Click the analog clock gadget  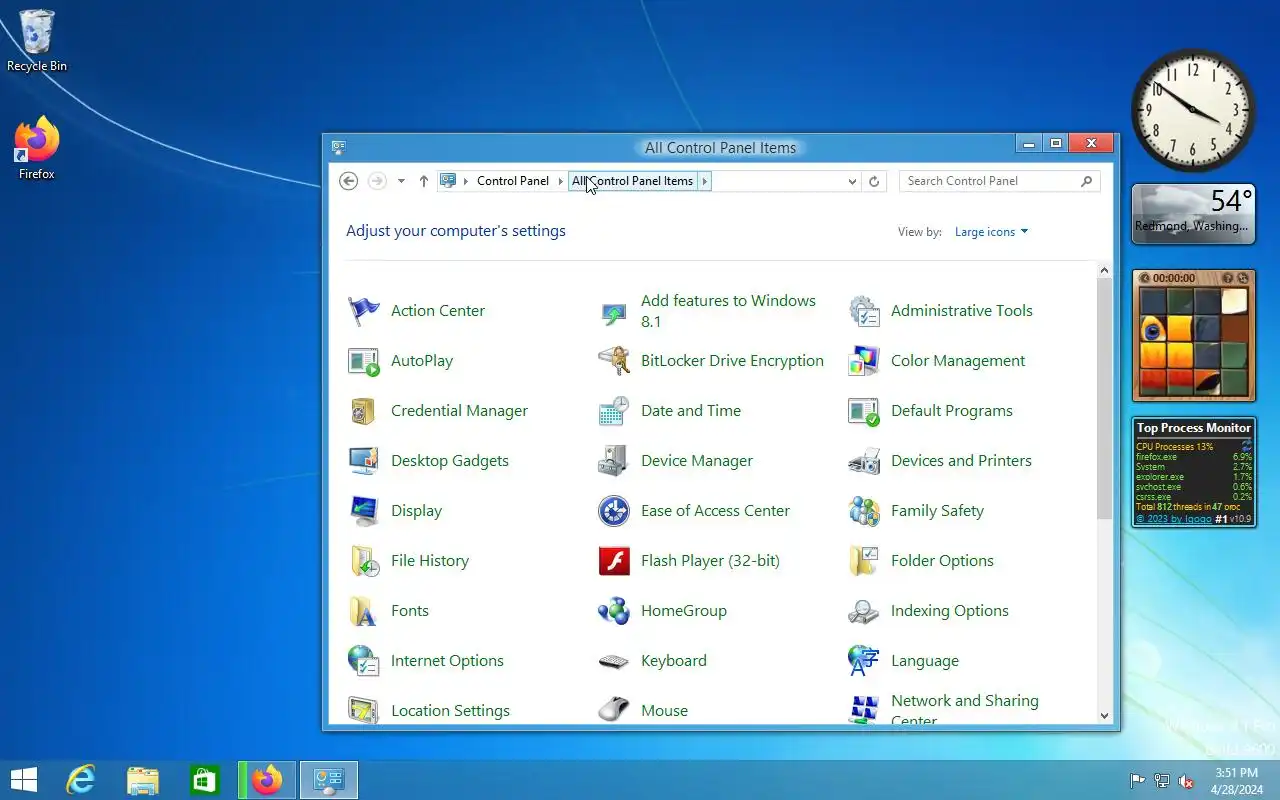click(x=1194, y=110)
